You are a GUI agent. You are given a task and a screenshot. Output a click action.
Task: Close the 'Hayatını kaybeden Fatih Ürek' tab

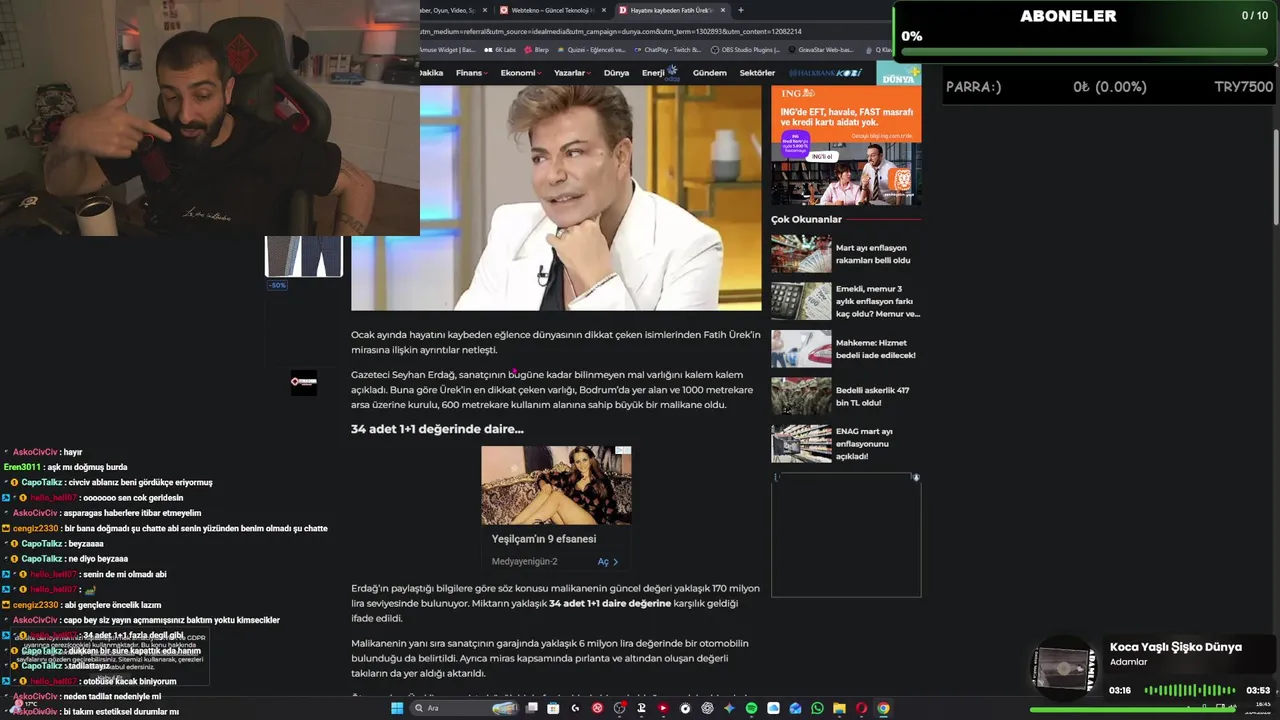pos(722,10)
